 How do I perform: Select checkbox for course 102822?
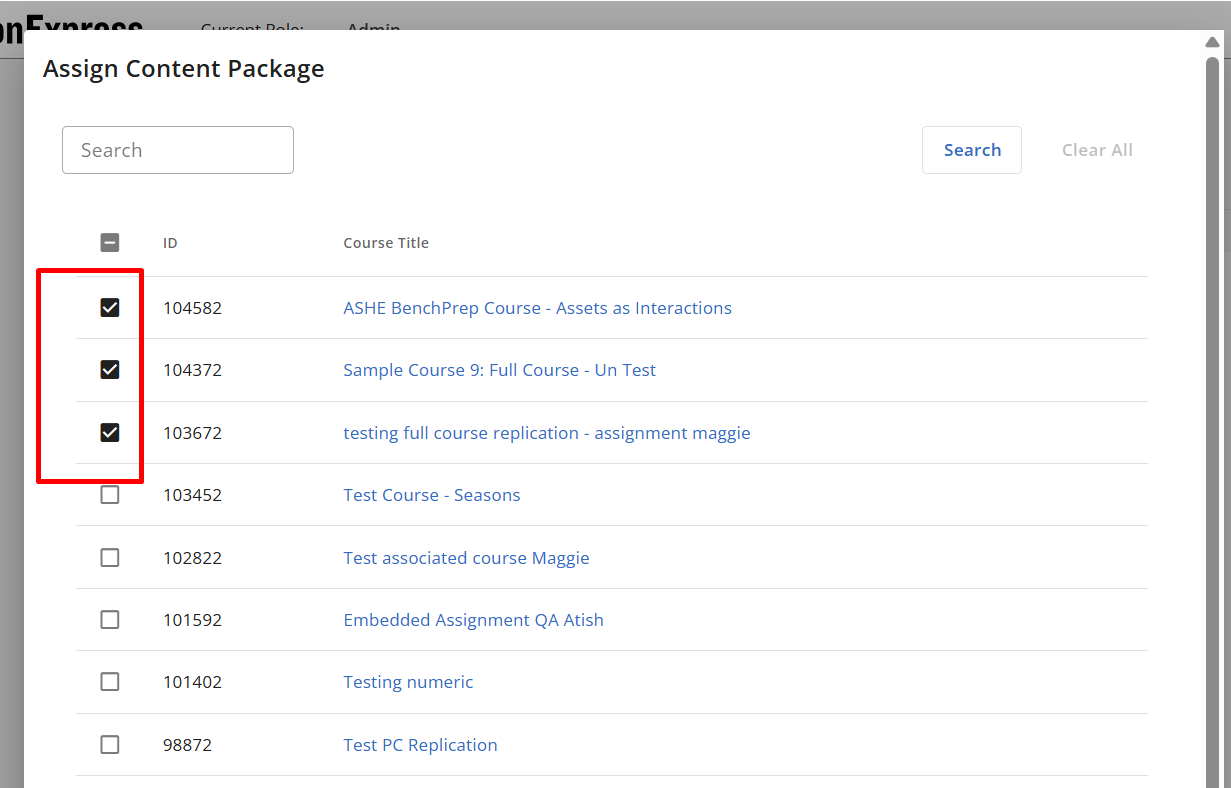pos(110,558)
